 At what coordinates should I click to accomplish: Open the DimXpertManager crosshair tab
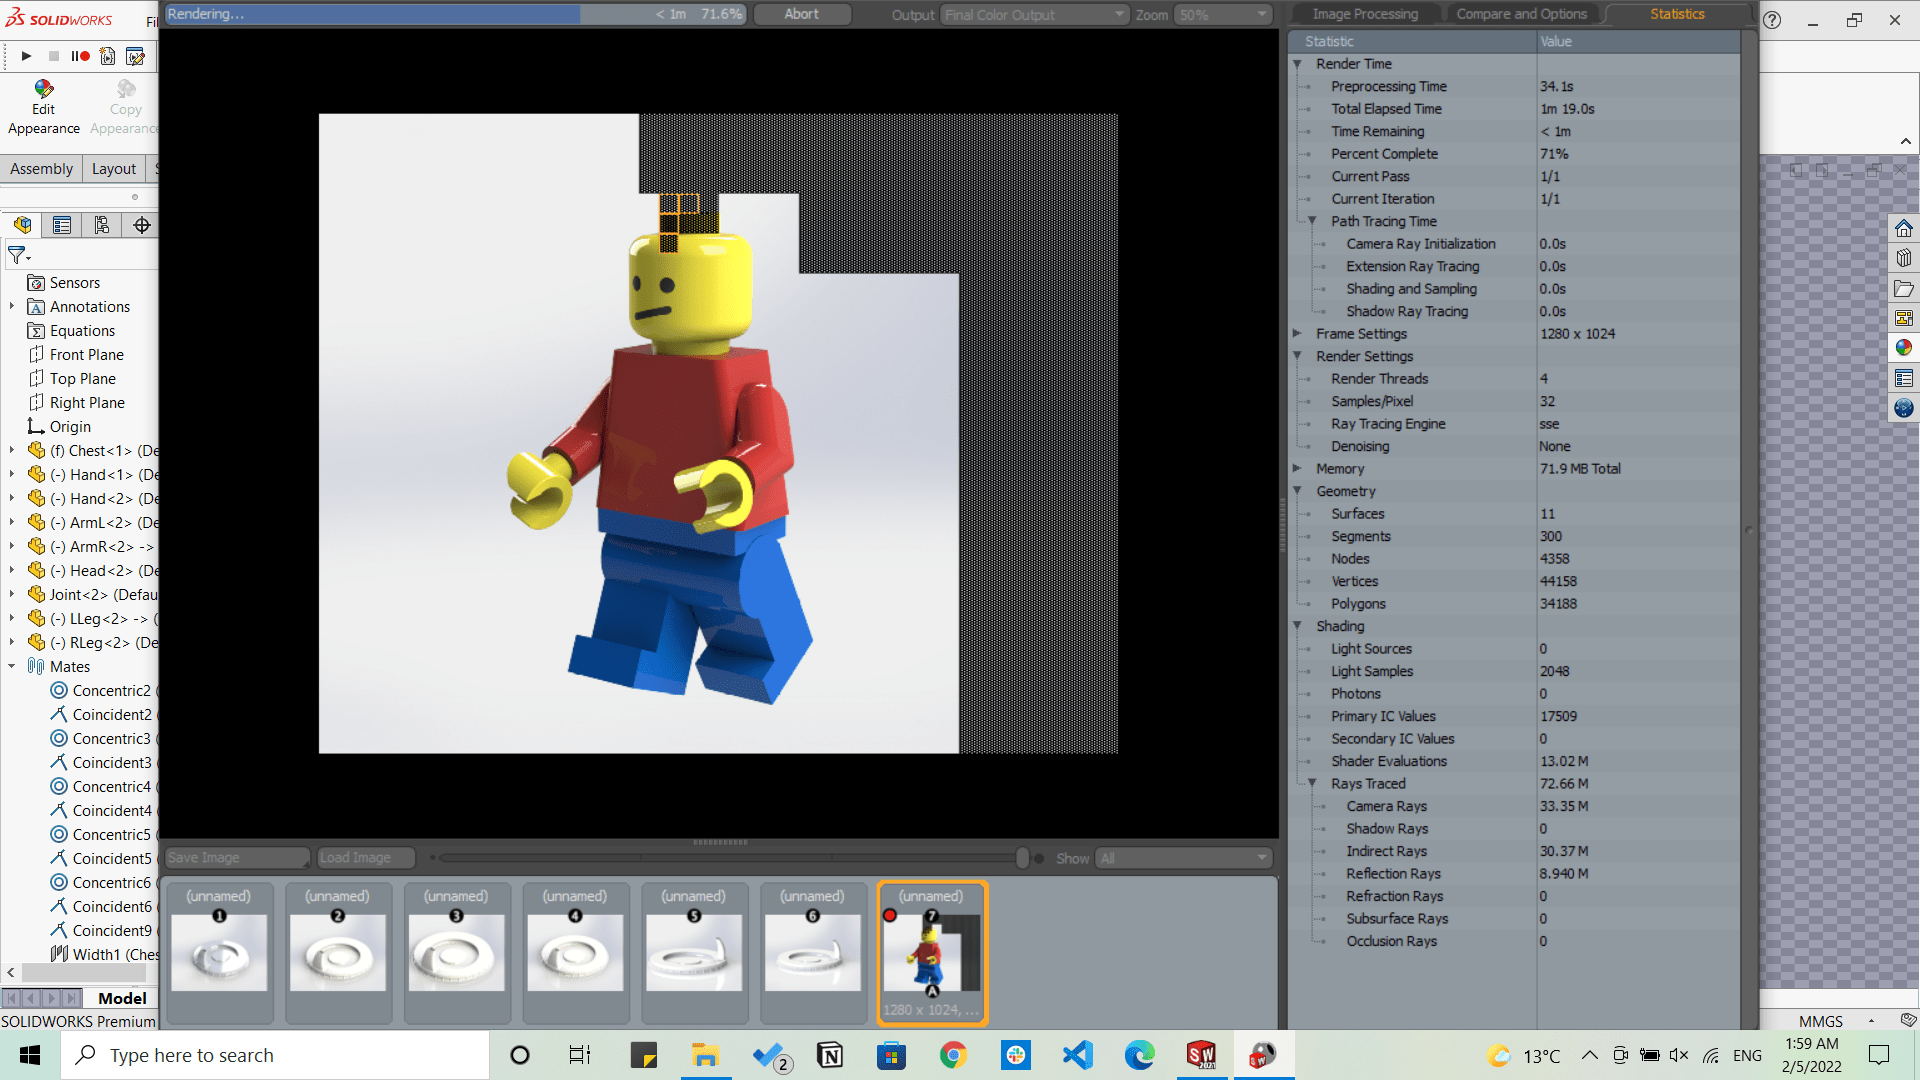point(142,225)
